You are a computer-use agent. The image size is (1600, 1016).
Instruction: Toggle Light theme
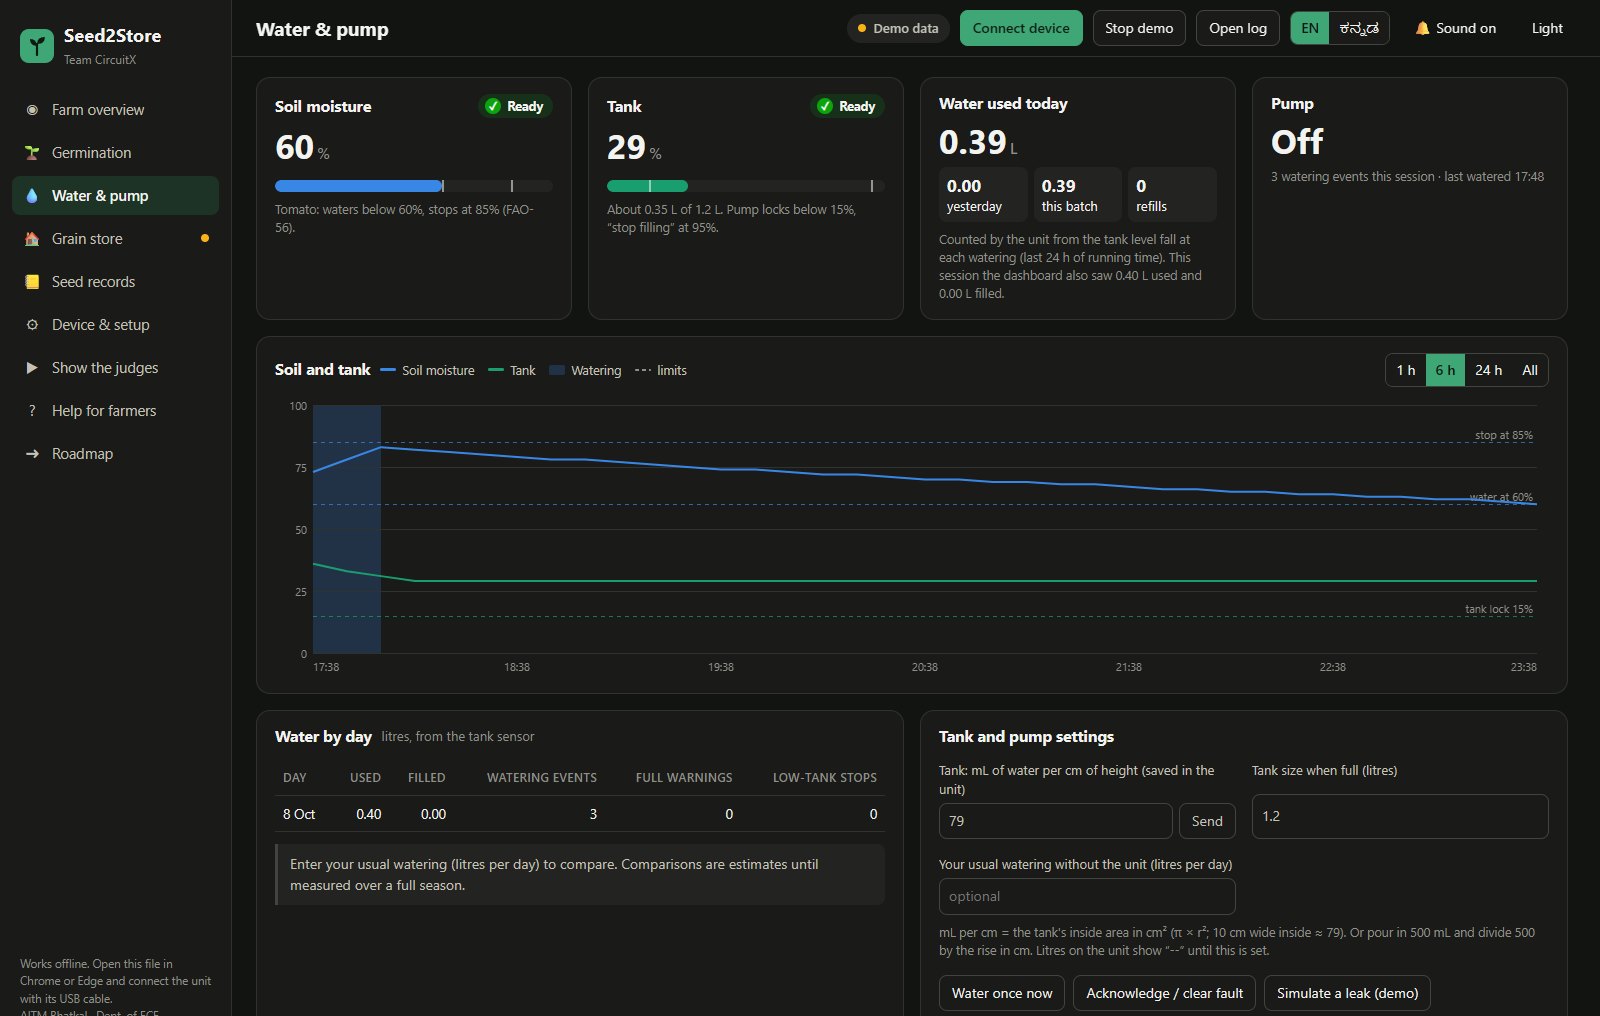coord(1547,28)
